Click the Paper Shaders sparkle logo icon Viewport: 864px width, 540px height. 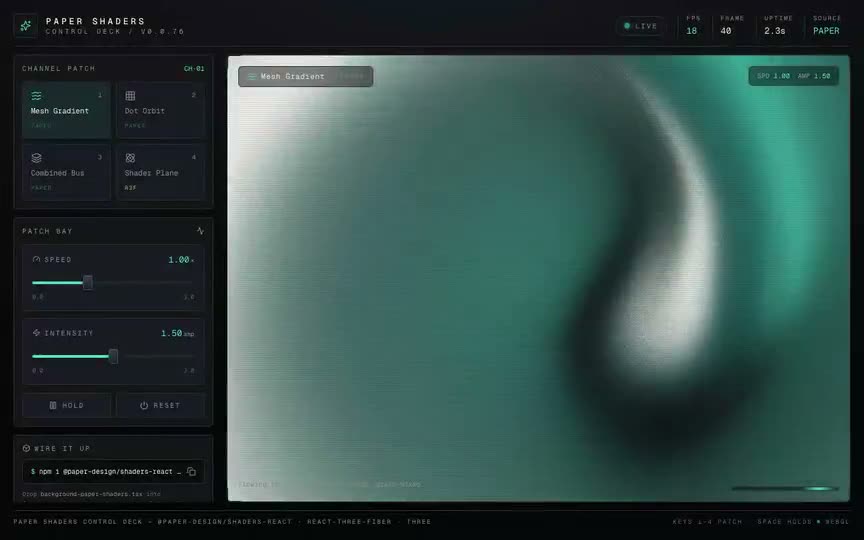click(x=25, y=26)
